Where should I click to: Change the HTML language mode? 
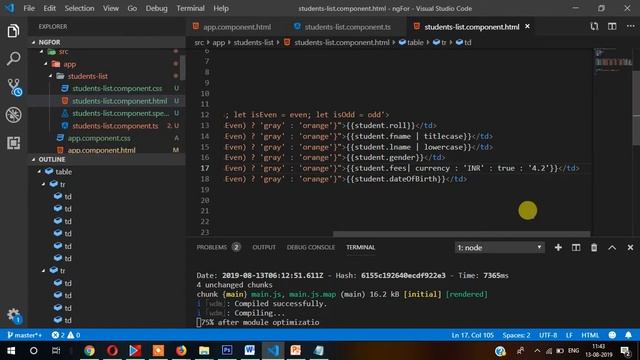tap(590, 335)
